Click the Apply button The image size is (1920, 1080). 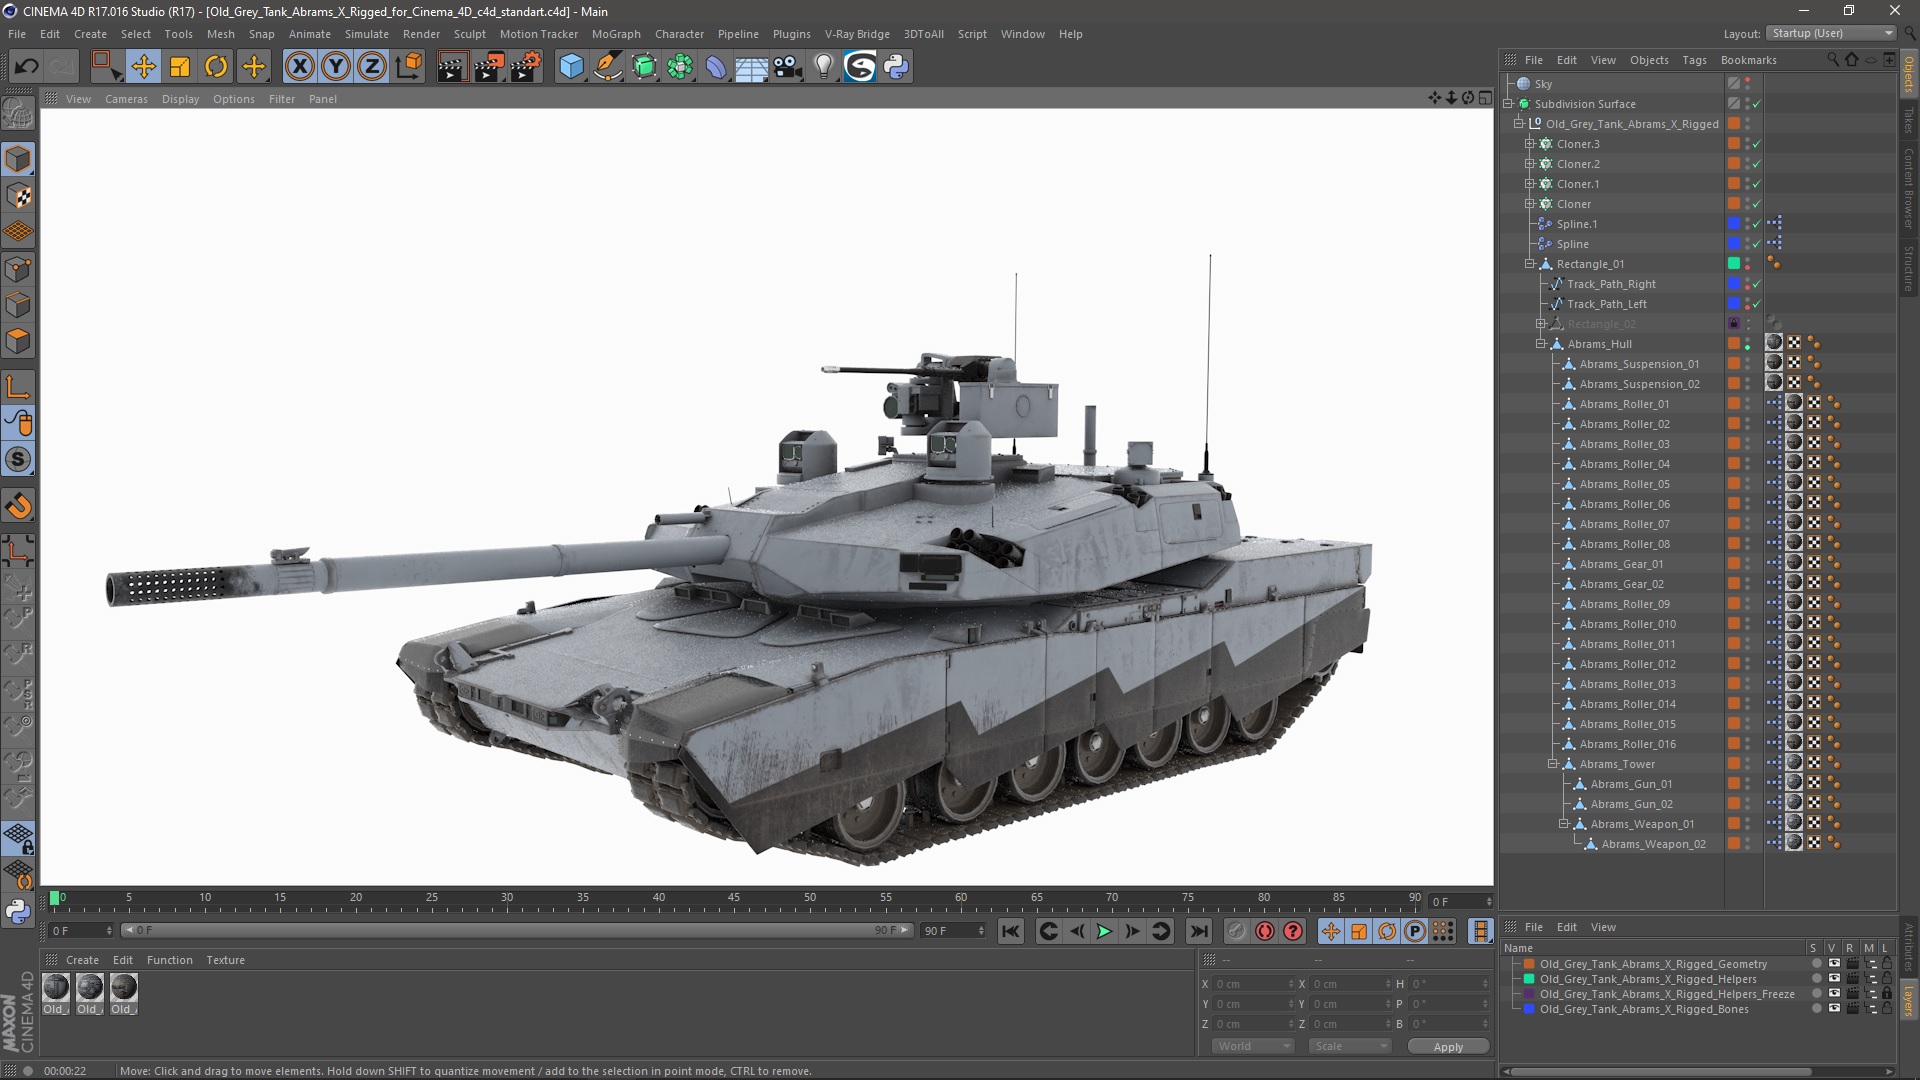pyautogui.click(x=1447, y=1047)
